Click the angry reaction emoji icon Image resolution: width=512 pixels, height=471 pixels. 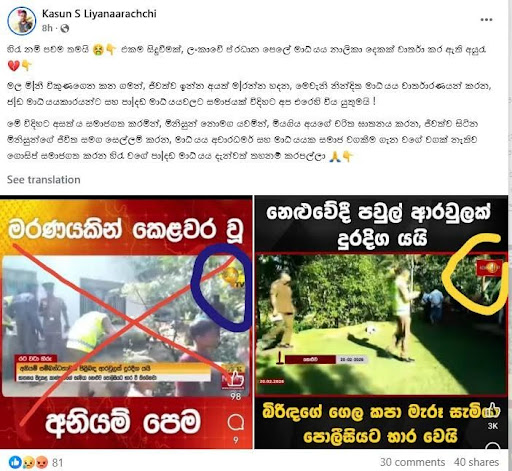pyautogui.click(x=42, y=462)
